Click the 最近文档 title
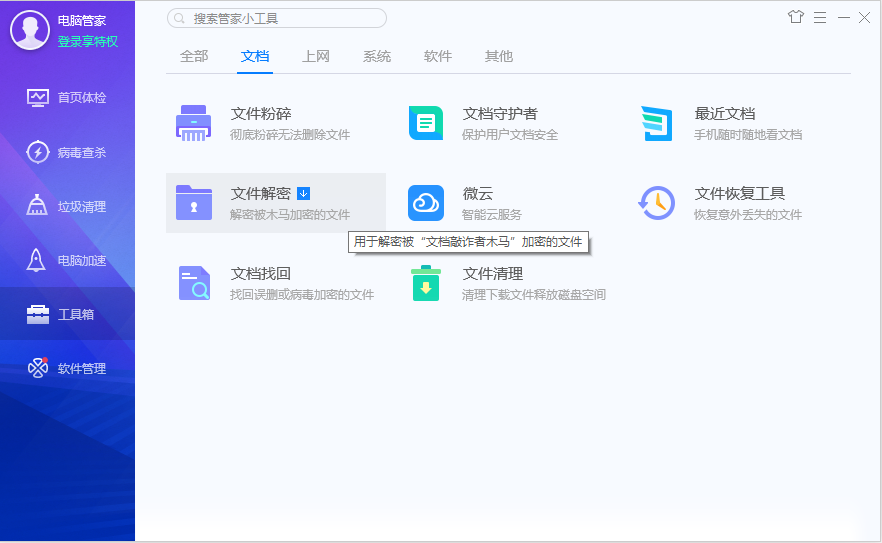882x543 pixels. (724, 114)
